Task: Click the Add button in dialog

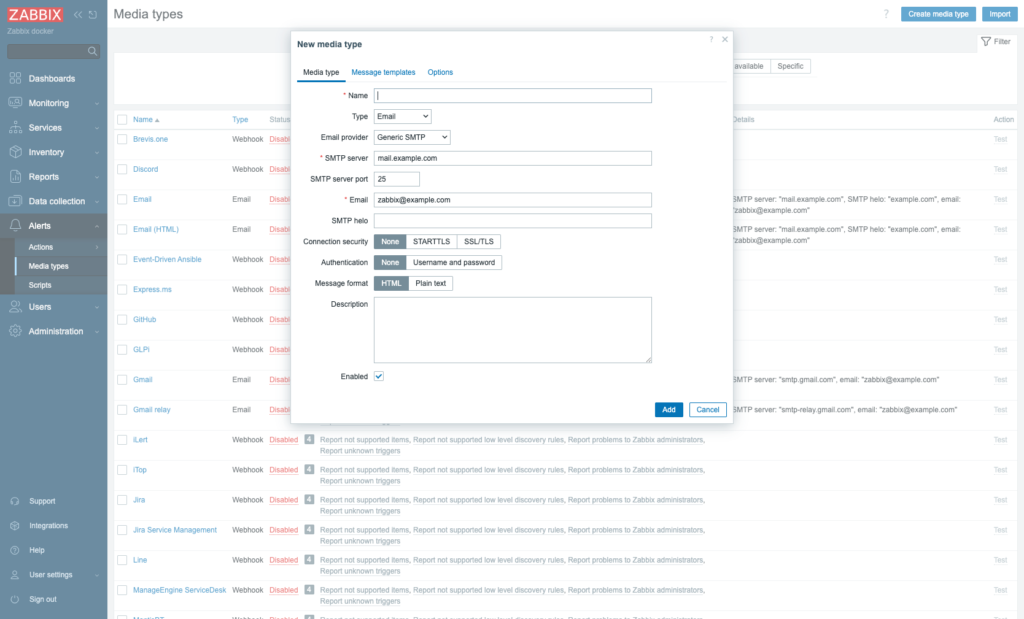Action: pos(669,409)
